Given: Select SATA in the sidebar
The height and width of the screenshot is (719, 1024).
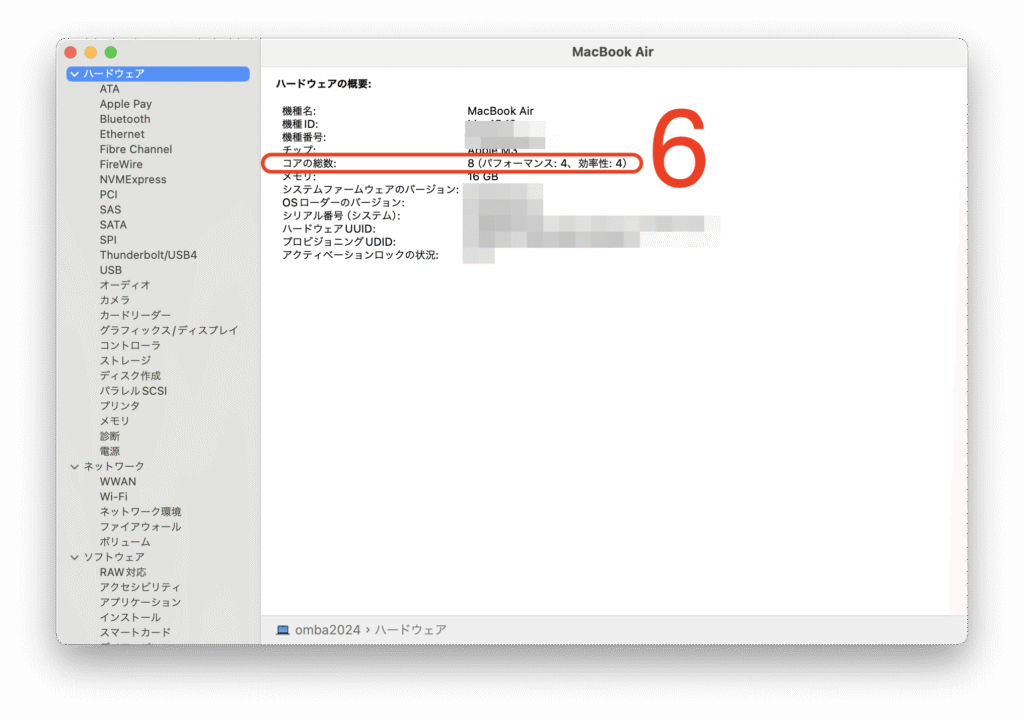Looking at the screenshot, I should 113,225.
